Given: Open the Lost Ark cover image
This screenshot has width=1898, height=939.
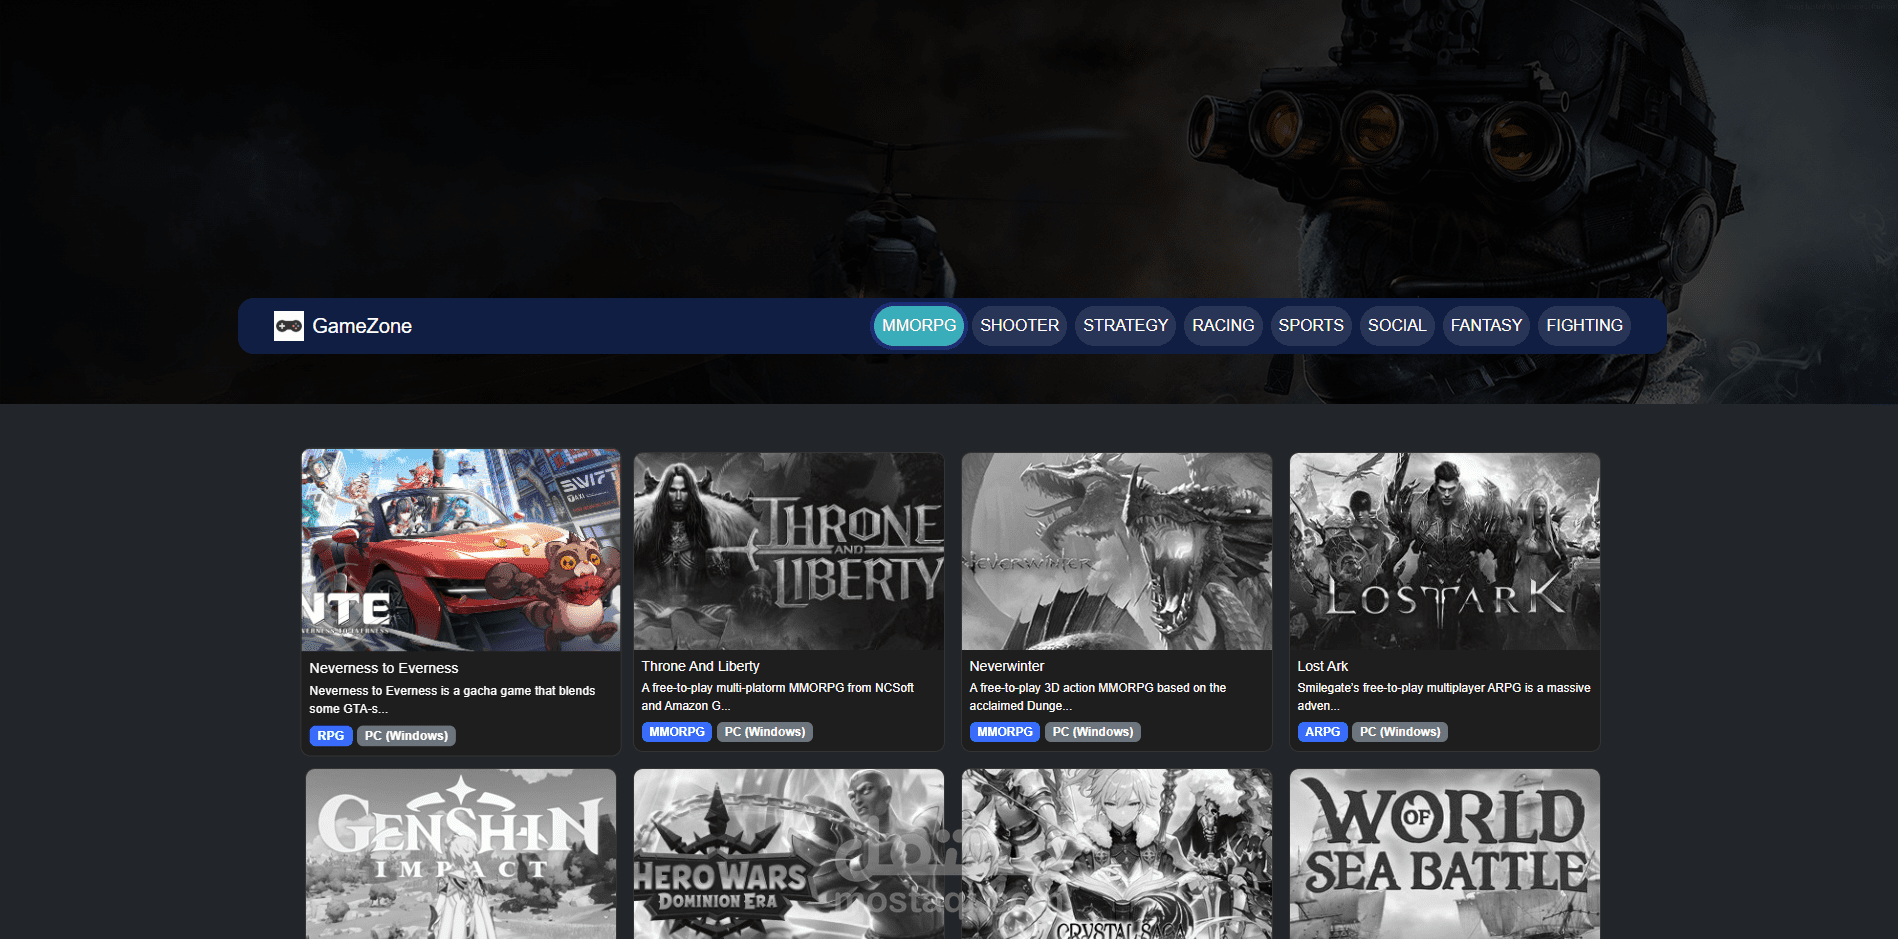Looking at the screenshot, I should click(x=1445, y=552).
